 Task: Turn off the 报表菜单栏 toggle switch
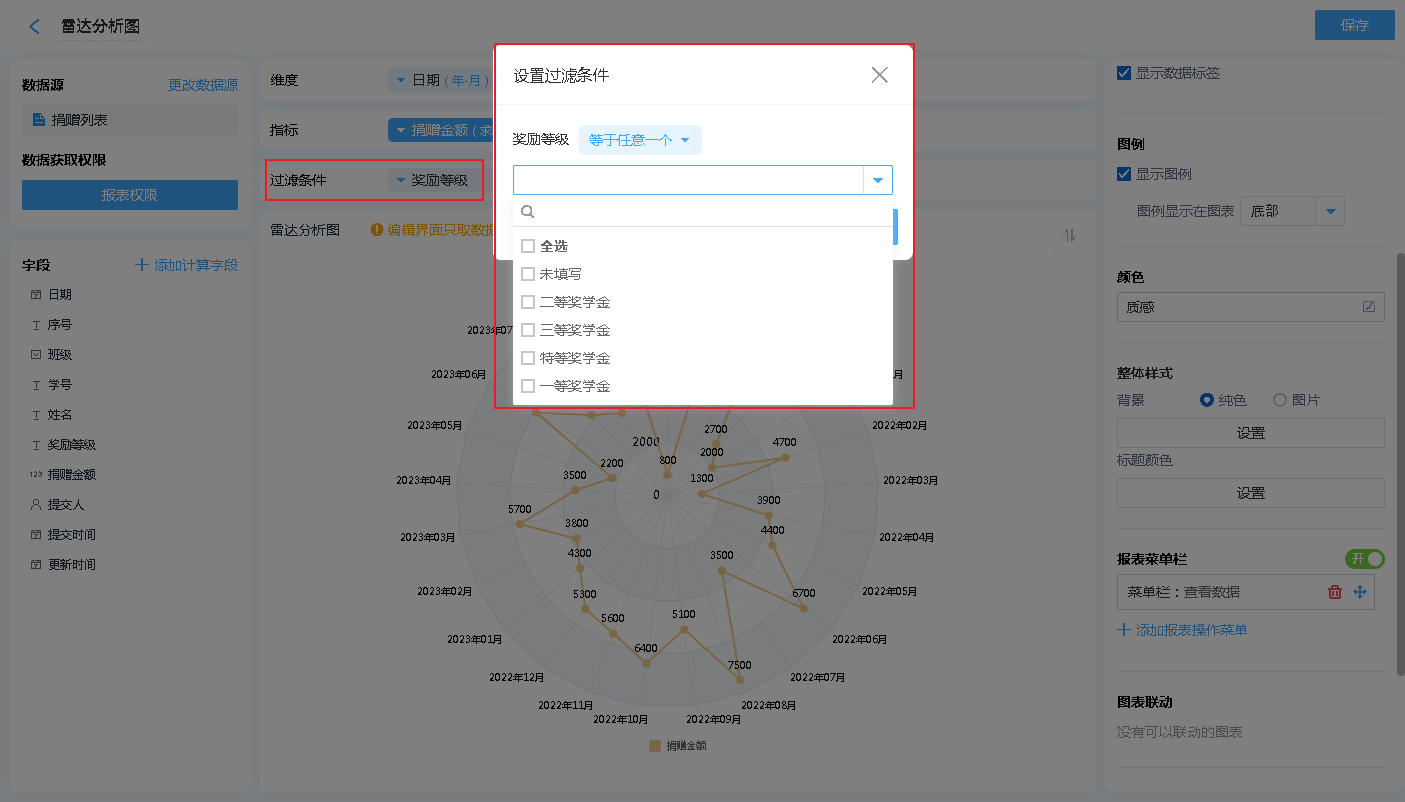pos(1364,559)
